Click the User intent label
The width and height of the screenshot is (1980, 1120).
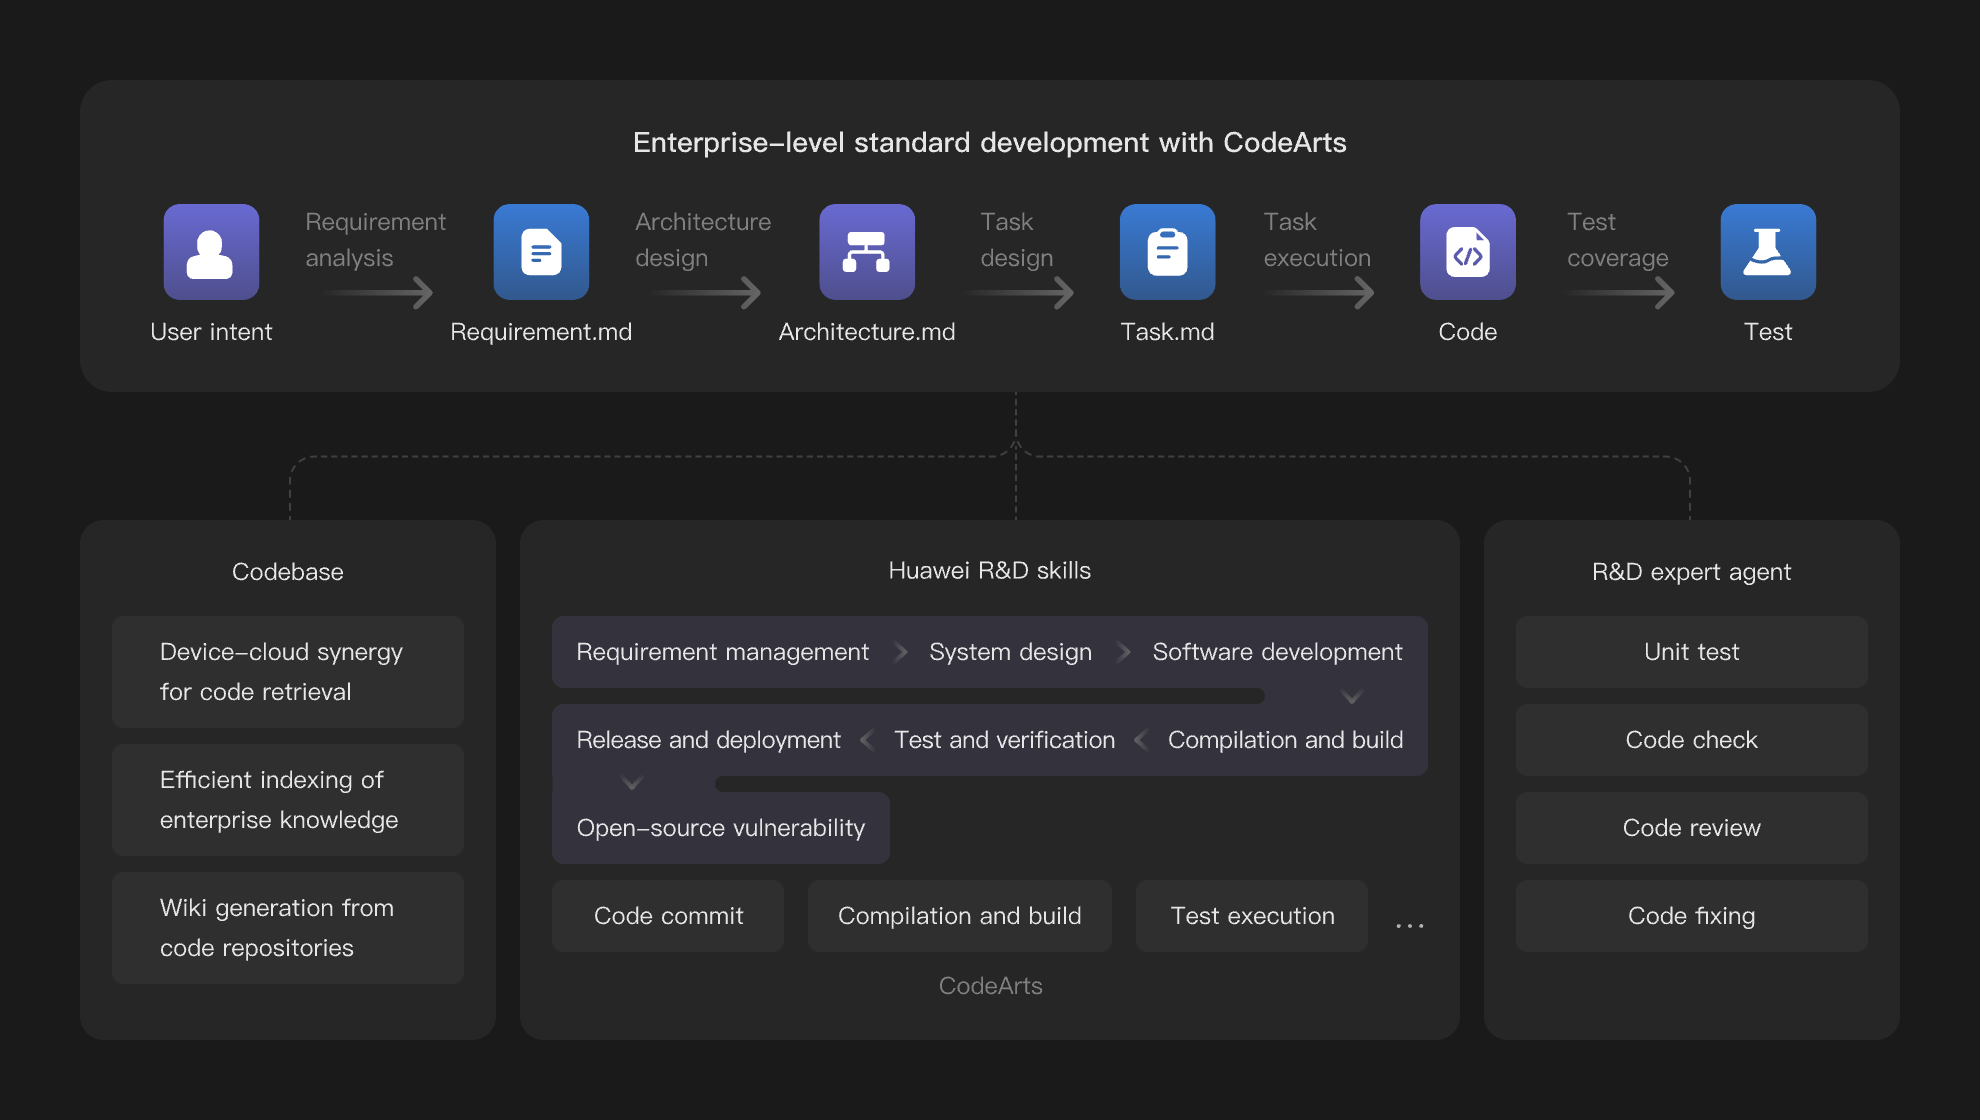(x=211, y=332)
